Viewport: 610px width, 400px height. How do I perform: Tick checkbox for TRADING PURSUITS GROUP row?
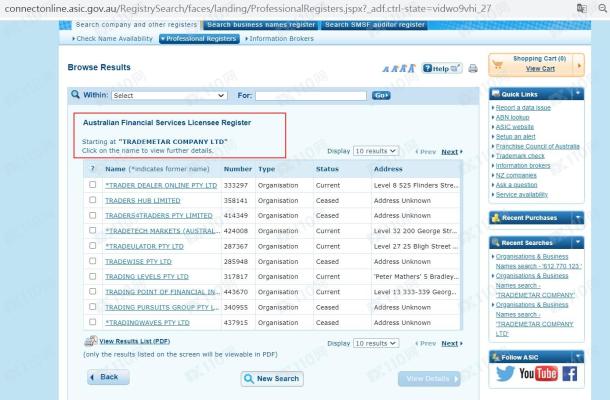coord(92,307)
